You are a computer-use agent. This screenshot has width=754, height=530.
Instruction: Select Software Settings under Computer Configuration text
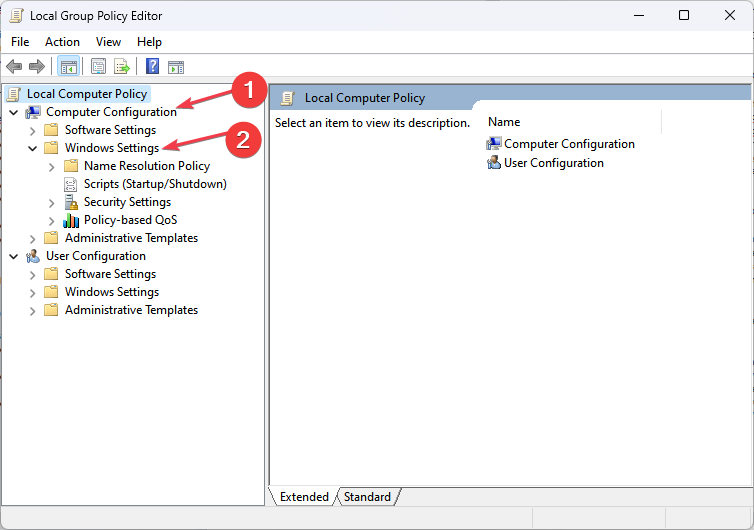click(x=111, y=130)
